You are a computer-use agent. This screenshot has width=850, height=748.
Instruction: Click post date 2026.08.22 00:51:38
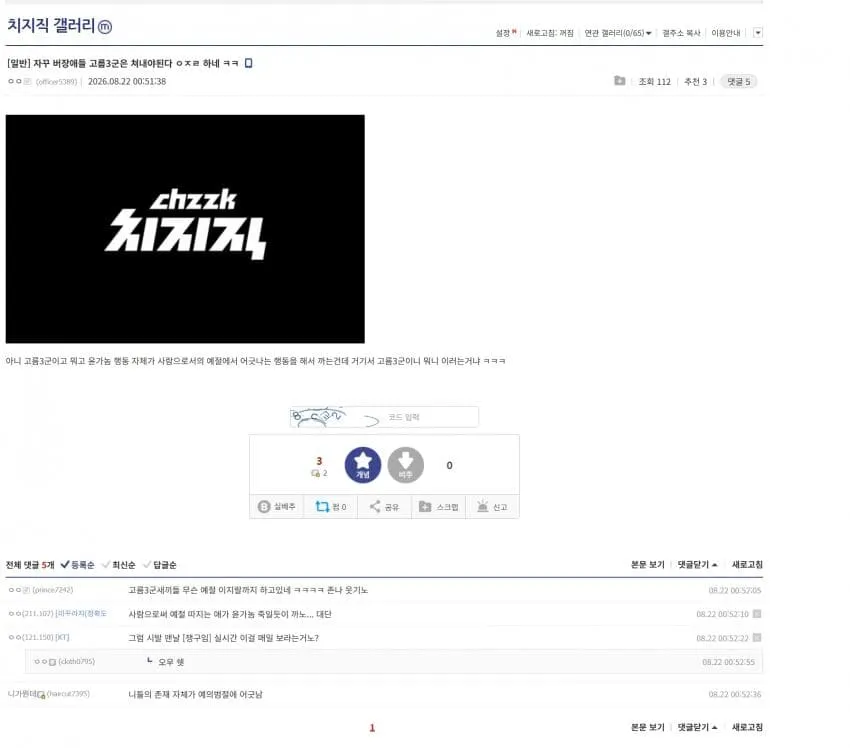(127, 81)
